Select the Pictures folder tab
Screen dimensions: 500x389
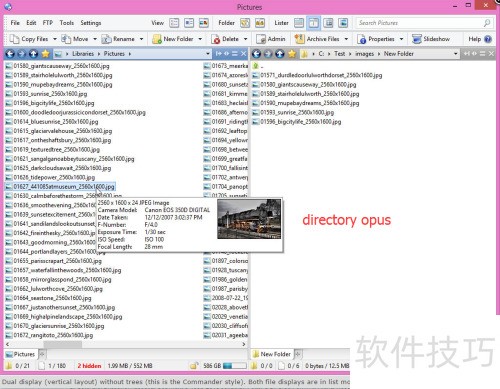tap(21, 354)
